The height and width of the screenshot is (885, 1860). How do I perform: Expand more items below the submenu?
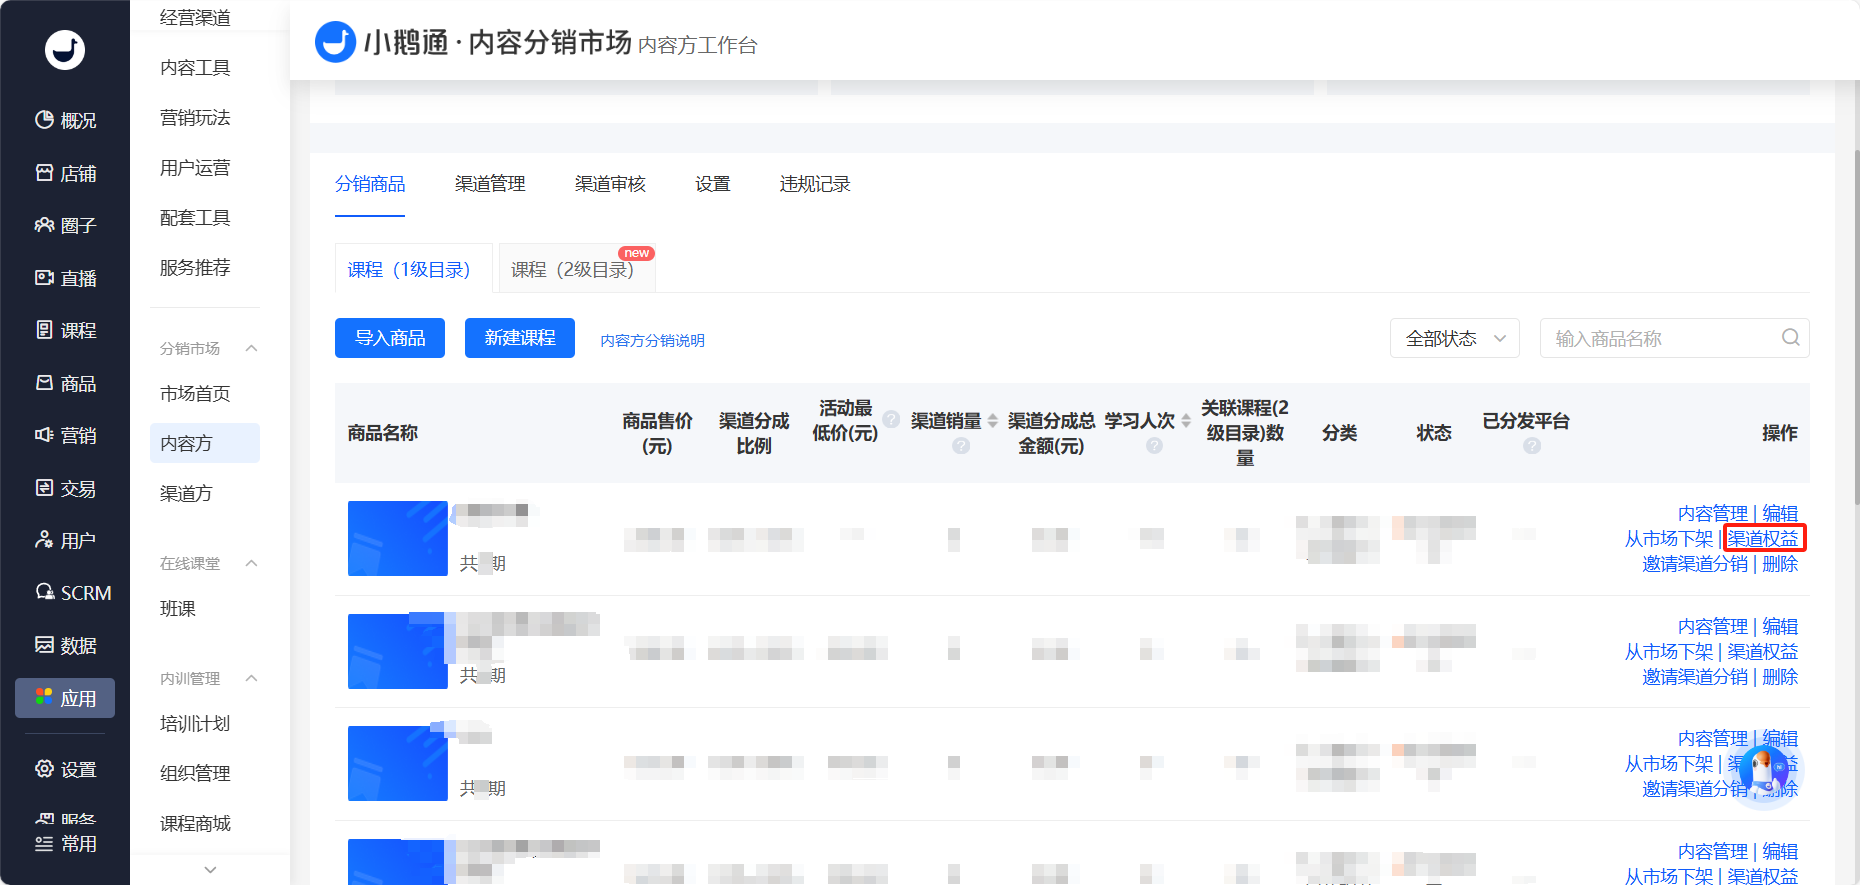tap(210, 870)
